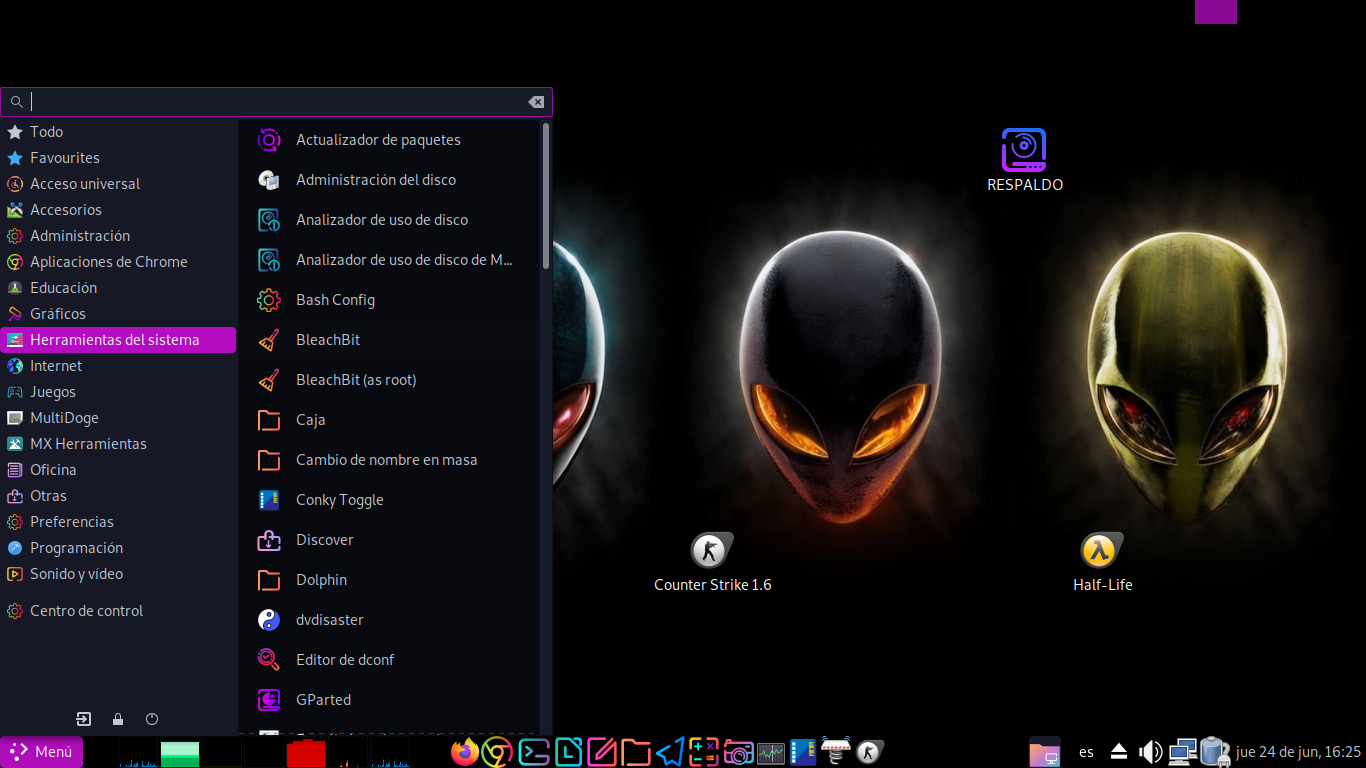Open the volume speaker tray icon

1151,752
